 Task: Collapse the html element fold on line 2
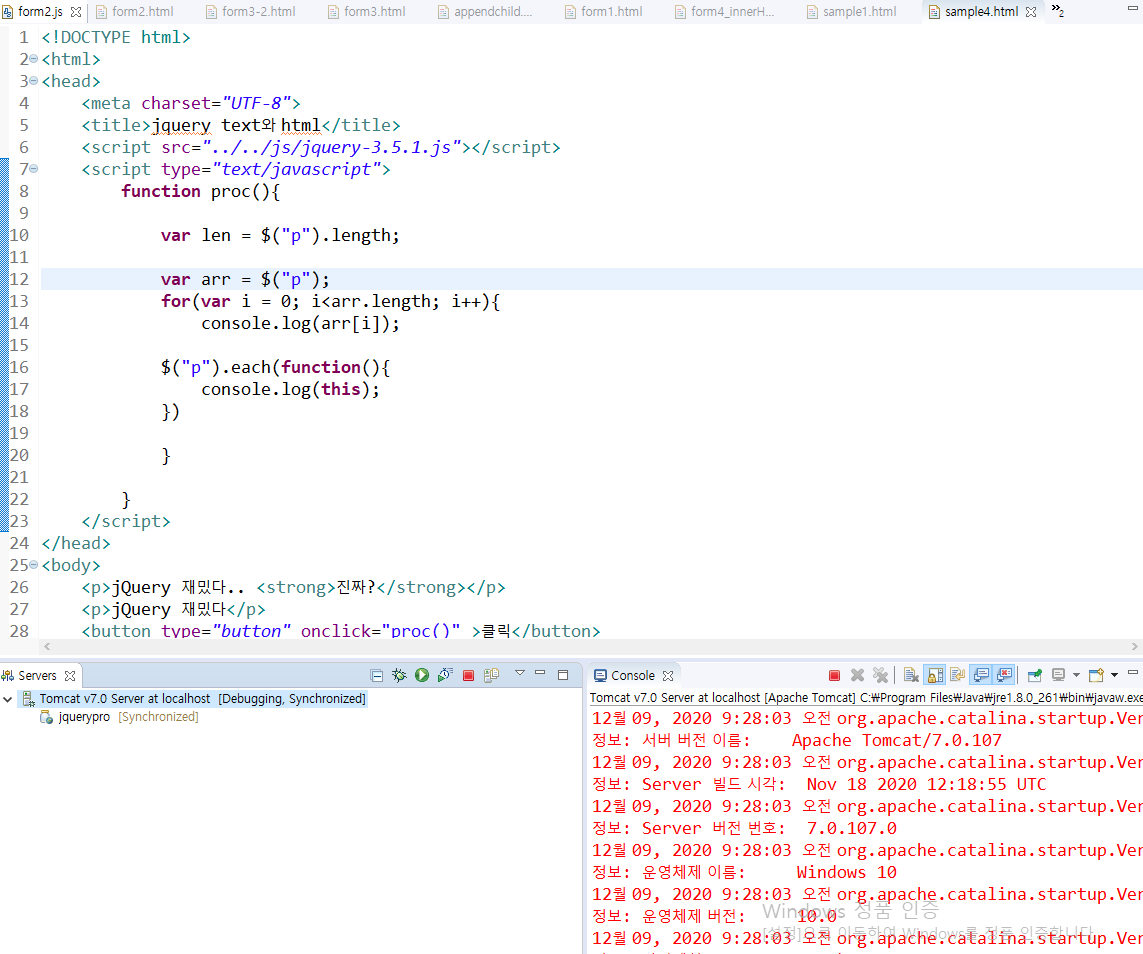(x=34, y=58)
